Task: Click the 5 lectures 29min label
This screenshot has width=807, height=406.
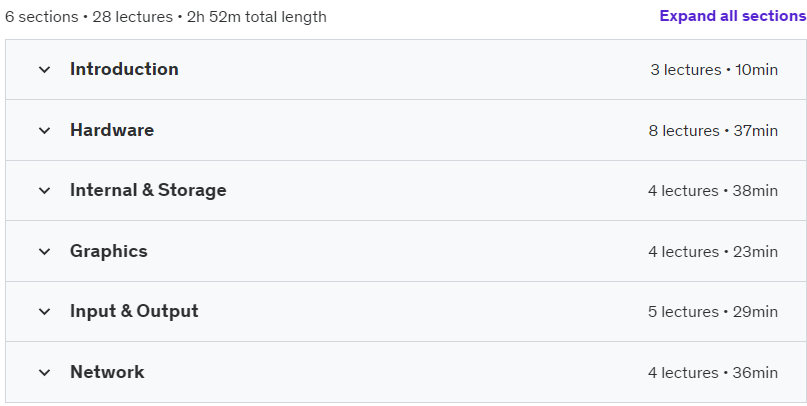Action: pyautogui.click(x=713, y=311)
